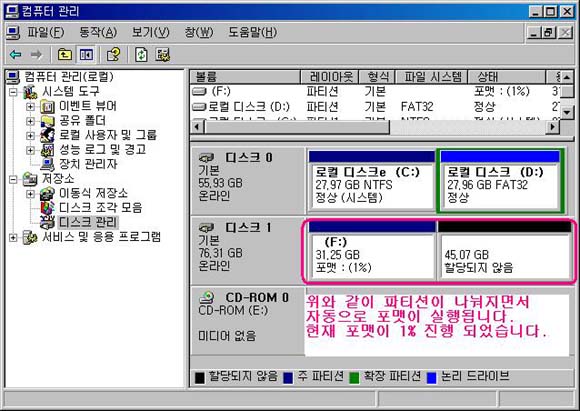Click the Up one level folder icon

tap(65, 55)
